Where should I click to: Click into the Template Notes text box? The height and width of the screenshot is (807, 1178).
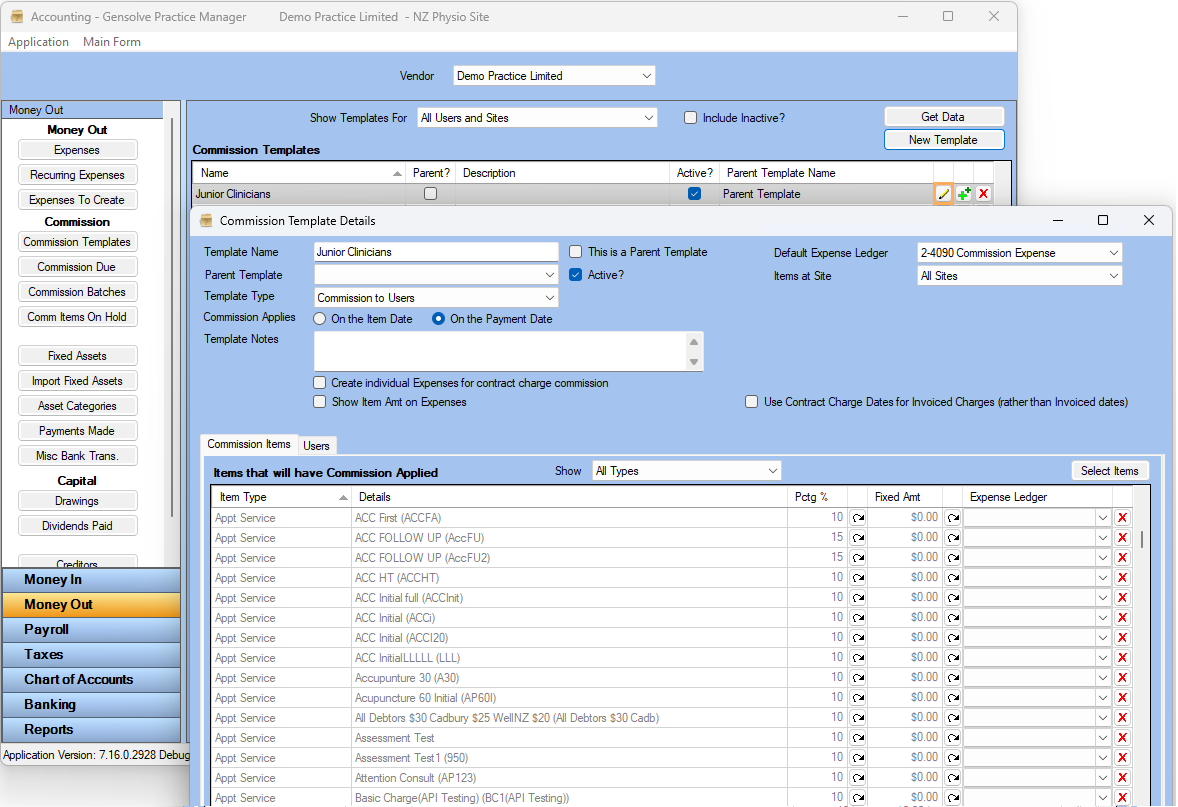(500, 352)
